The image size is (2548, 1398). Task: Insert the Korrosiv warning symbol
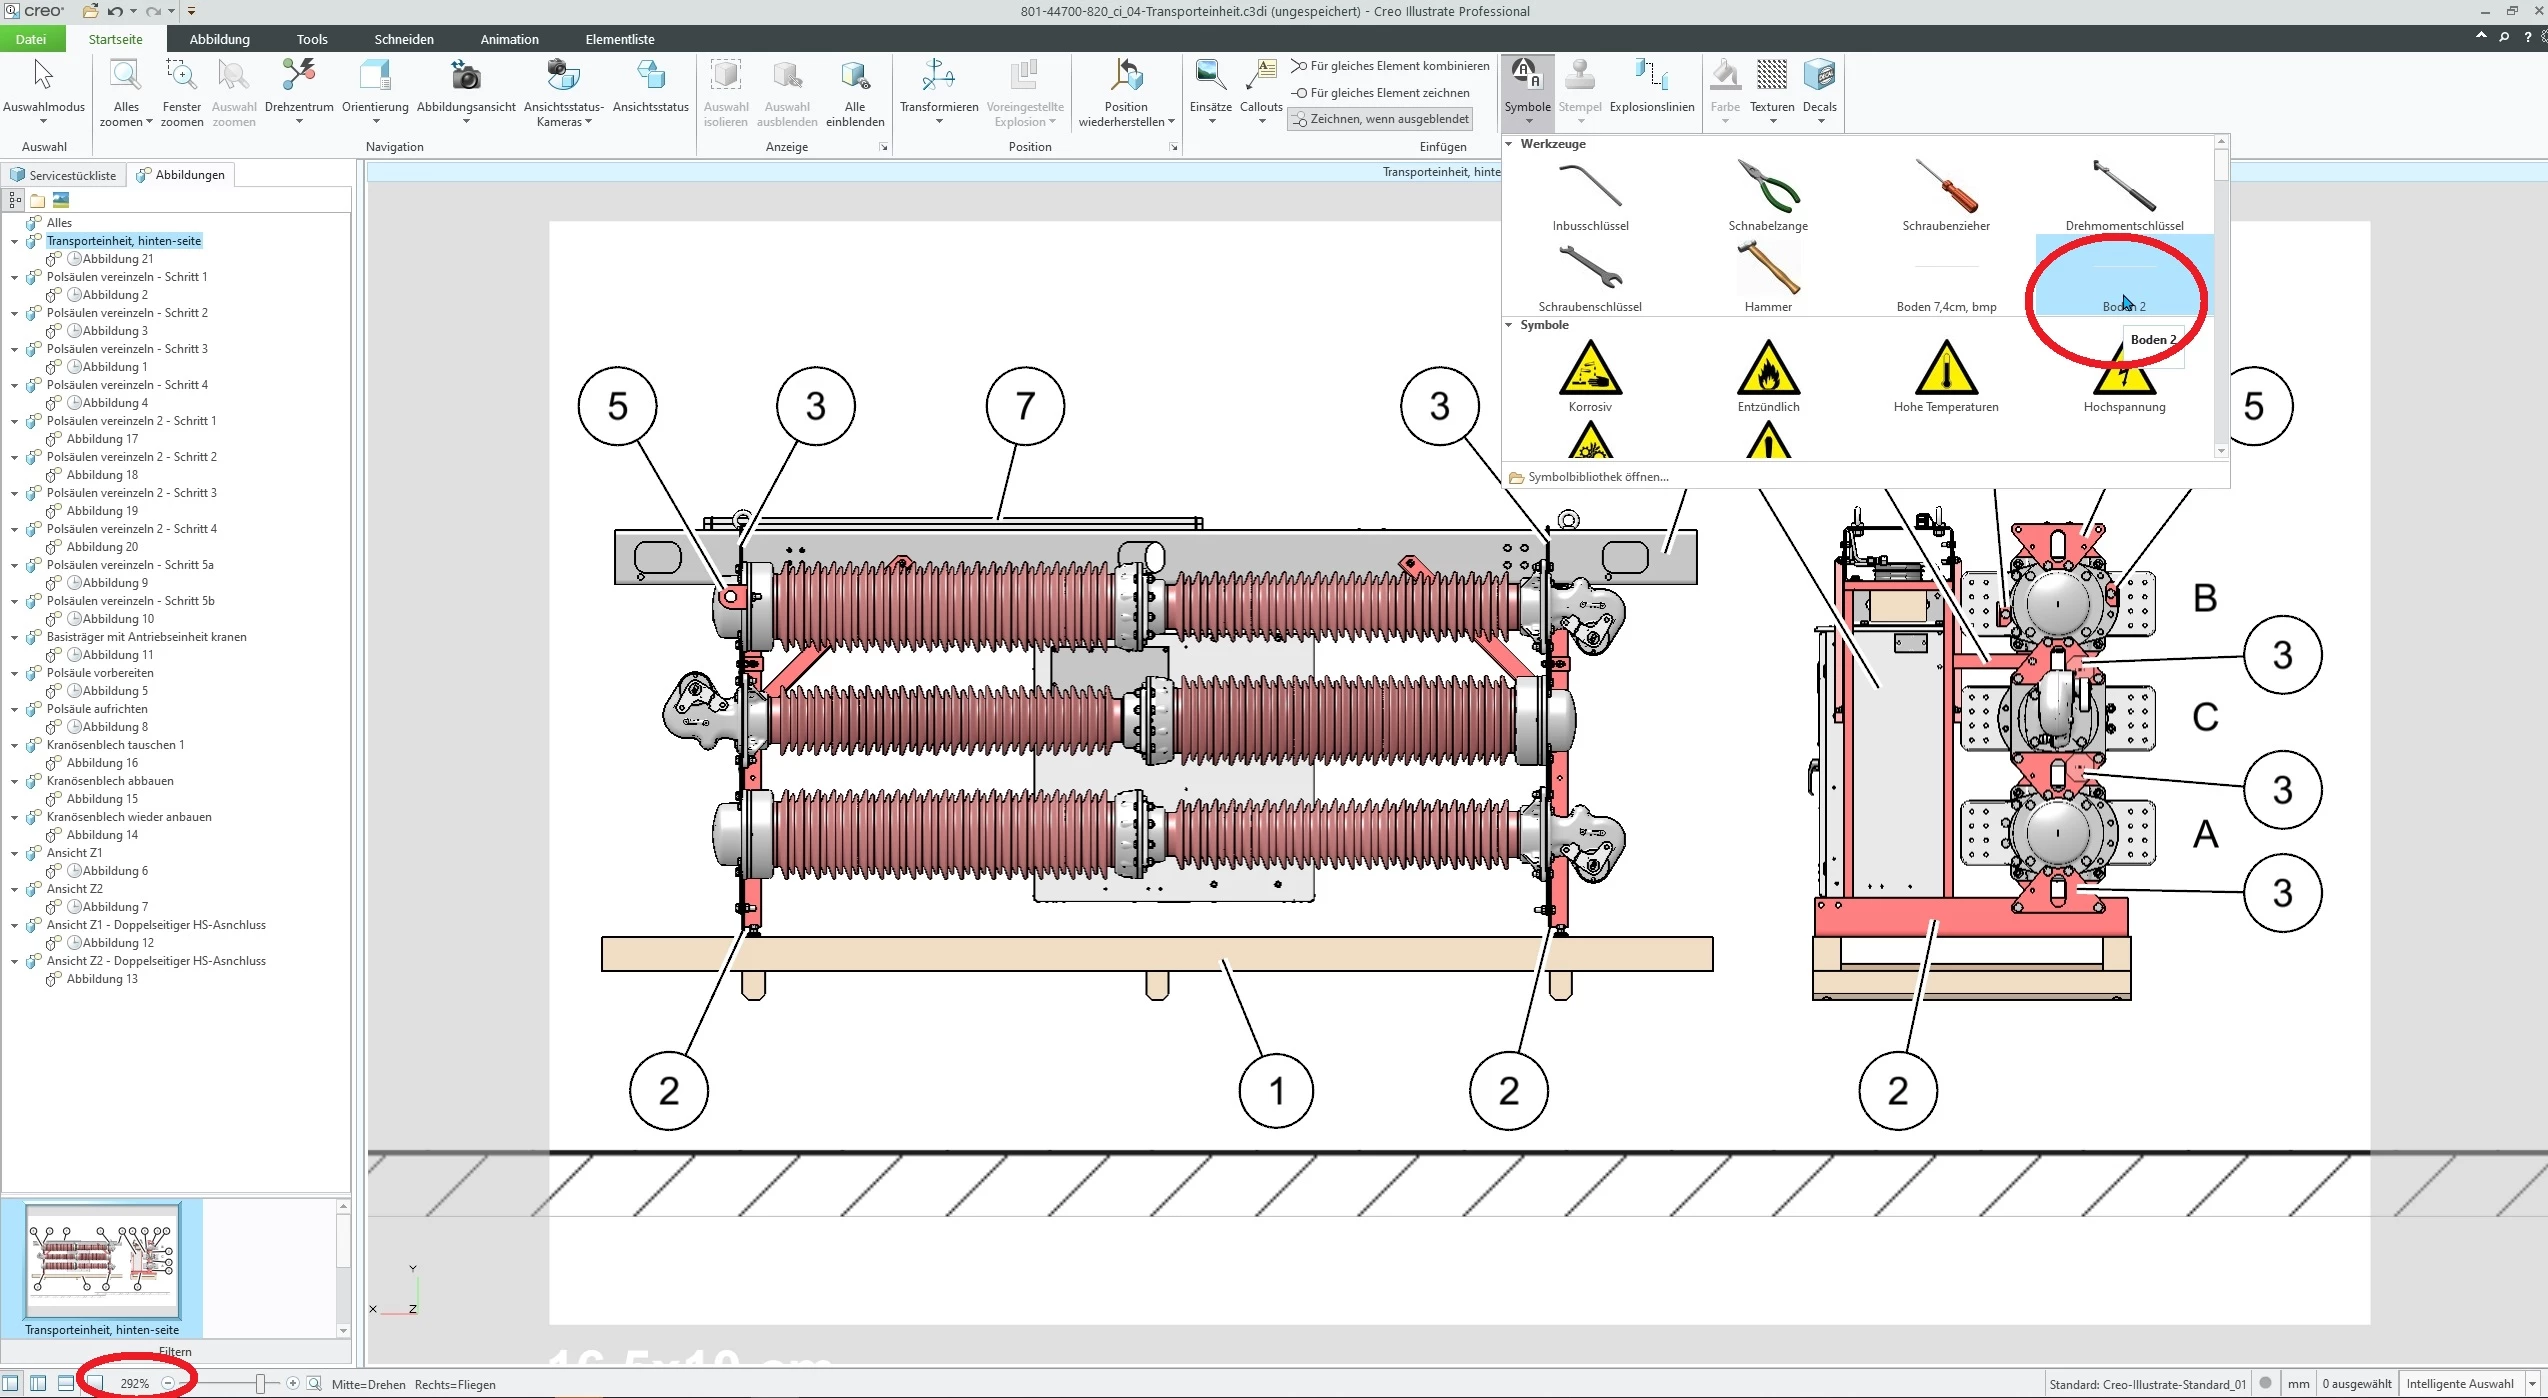click(x=1589, y=369)
